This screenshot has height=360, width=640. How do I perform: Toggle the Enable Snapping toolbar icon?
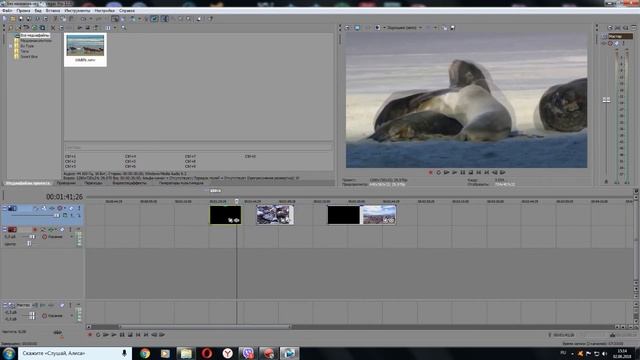coord(115,19)
